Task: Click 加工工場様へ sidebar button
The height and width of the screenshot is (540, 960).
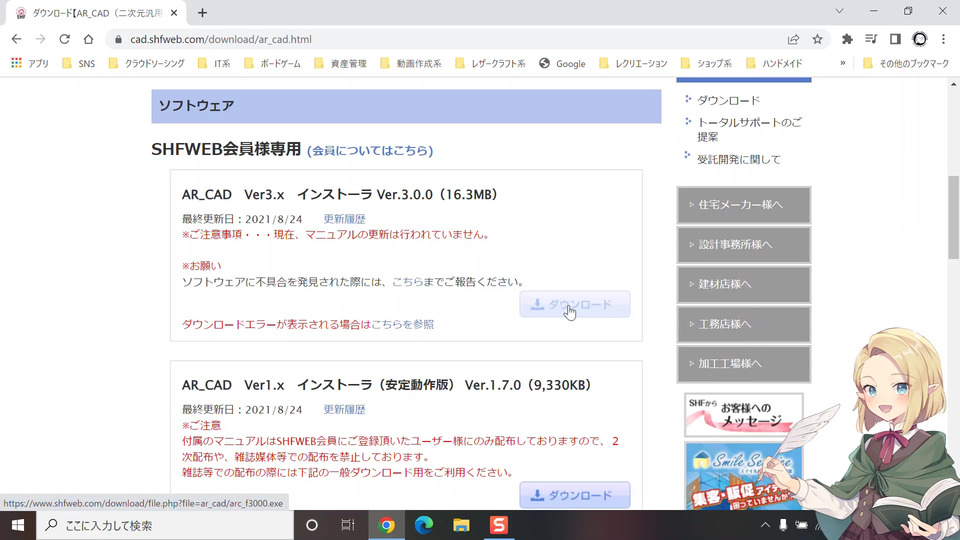Action: tap(743, 364)
